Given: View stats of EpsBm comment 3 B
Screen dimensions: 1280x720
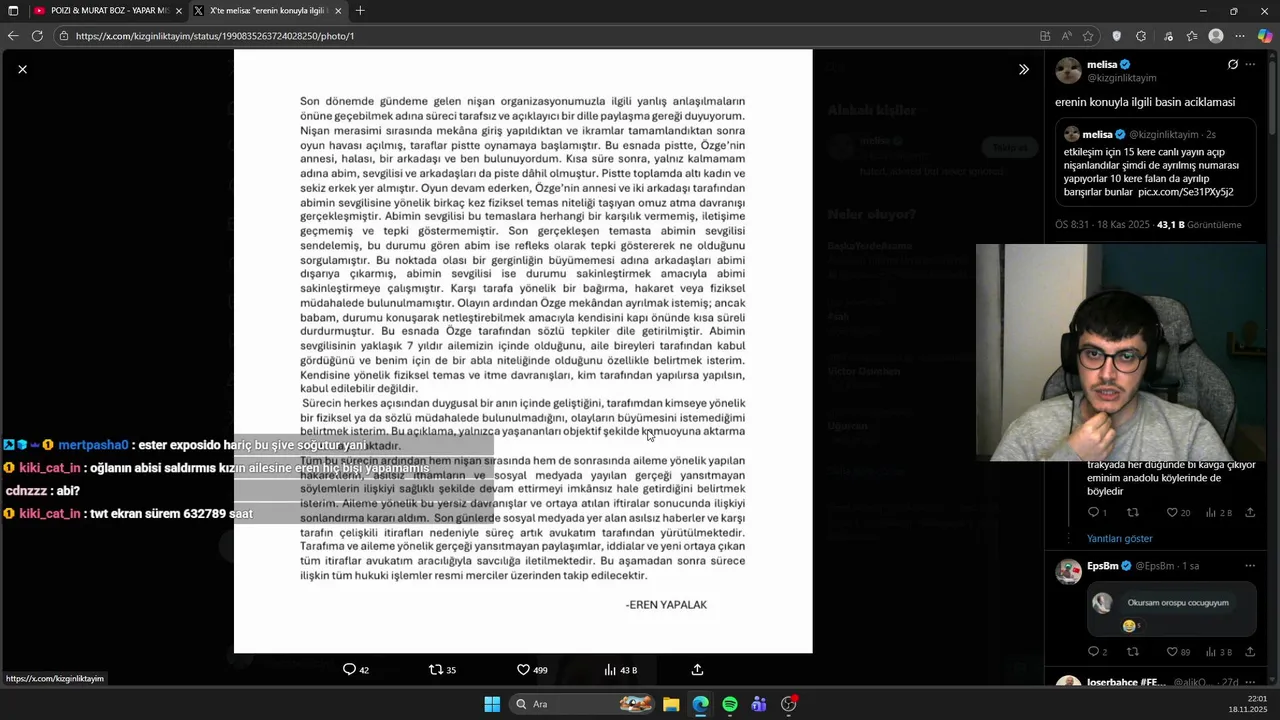Looking at the screenshot, I should click(1218, 652).
